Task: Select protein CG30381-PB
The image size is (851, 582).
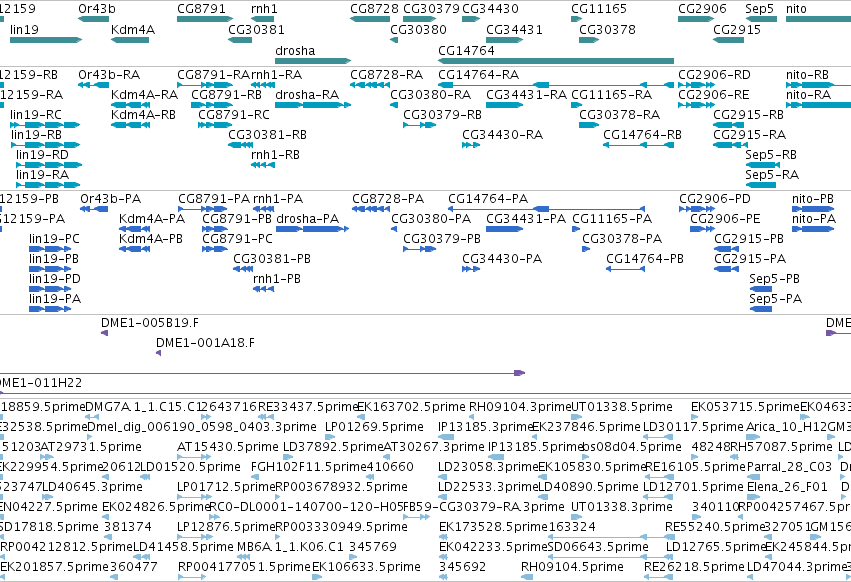Action: point(243,269)
